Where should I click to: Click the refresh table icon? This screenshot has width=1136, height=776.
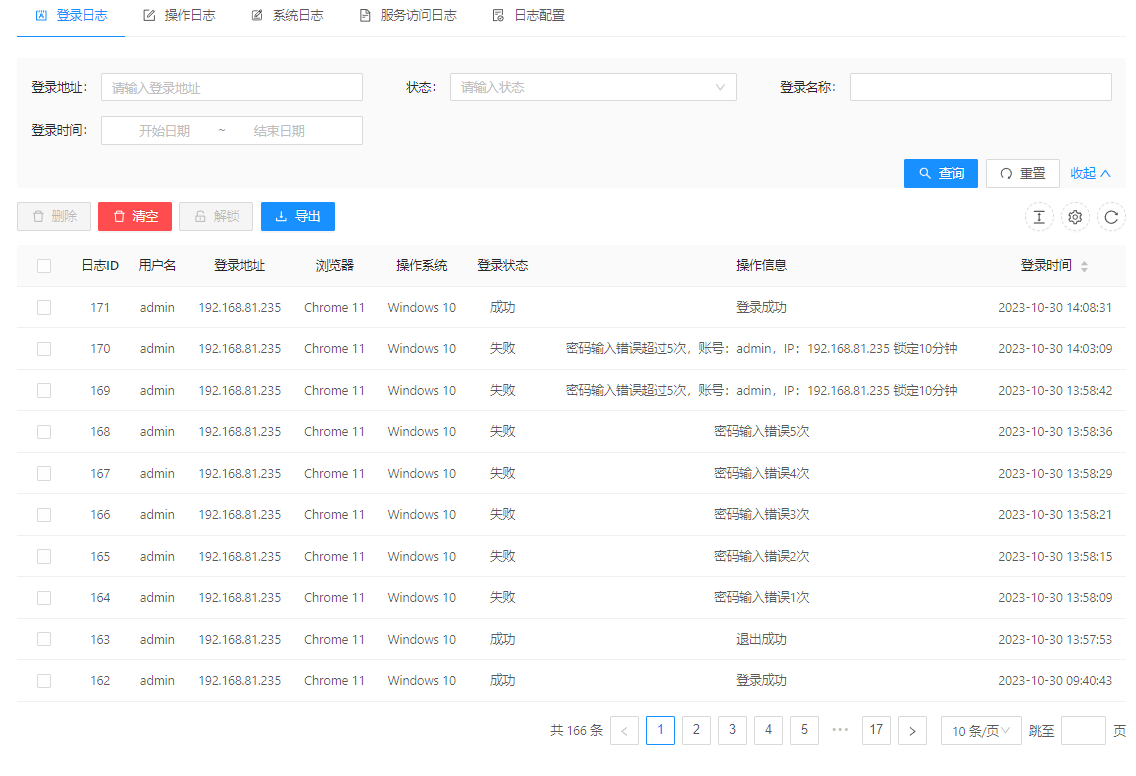click(1111, 217)
